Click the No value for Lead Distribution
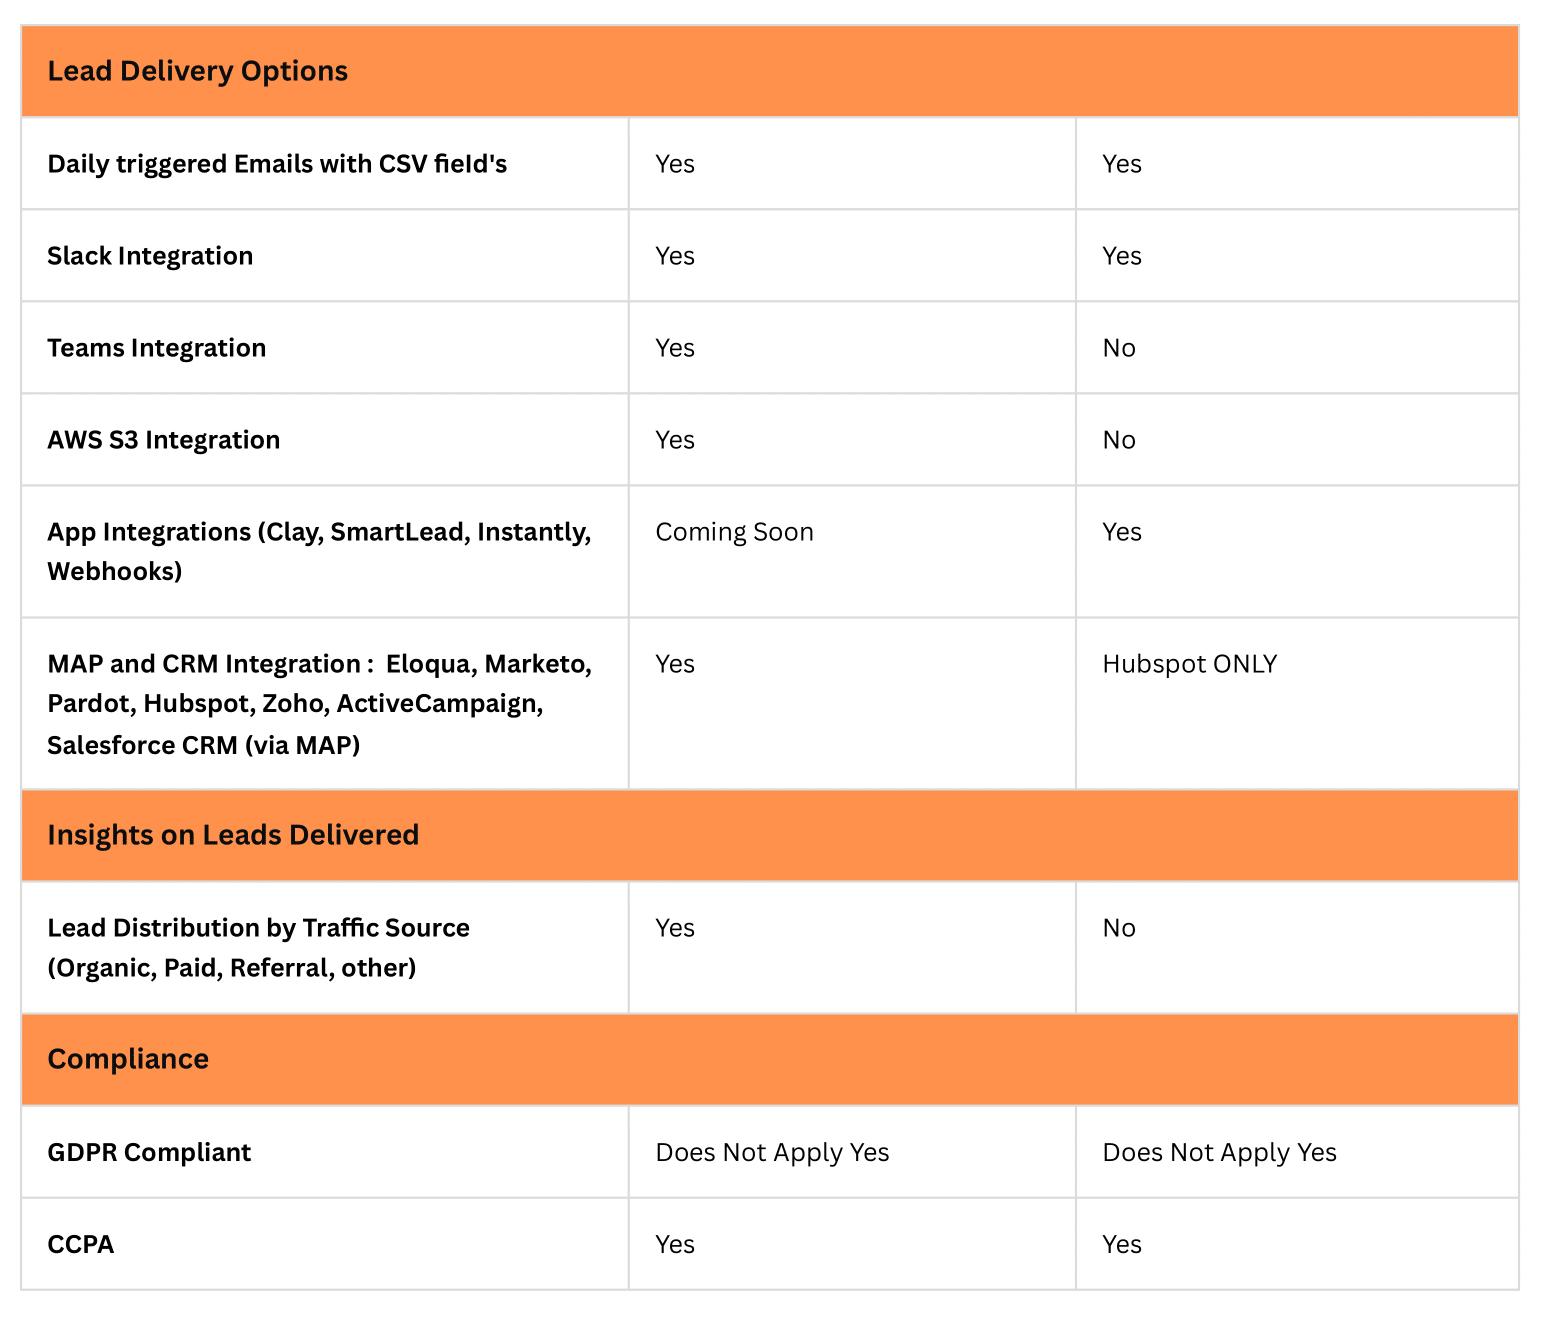 pyautogui.click(x=1118, y=928)
